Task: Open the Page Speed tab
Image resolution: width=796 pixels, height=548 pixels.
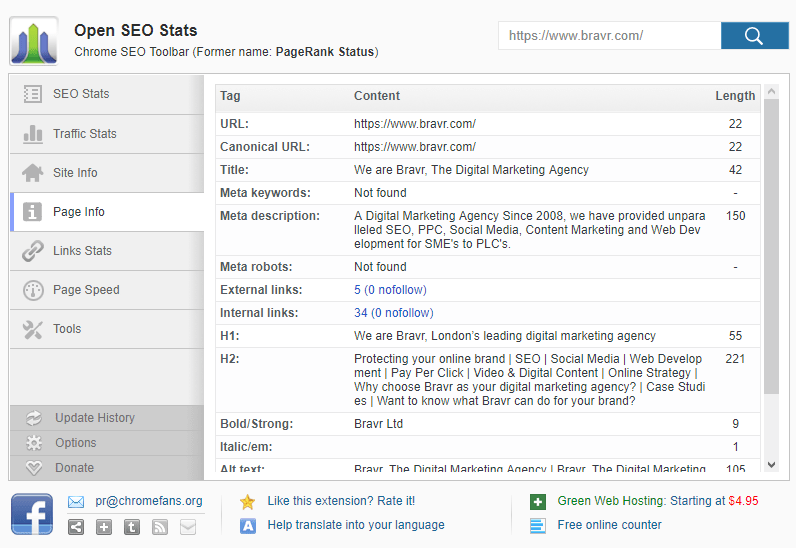Action: tap(107, 291)
